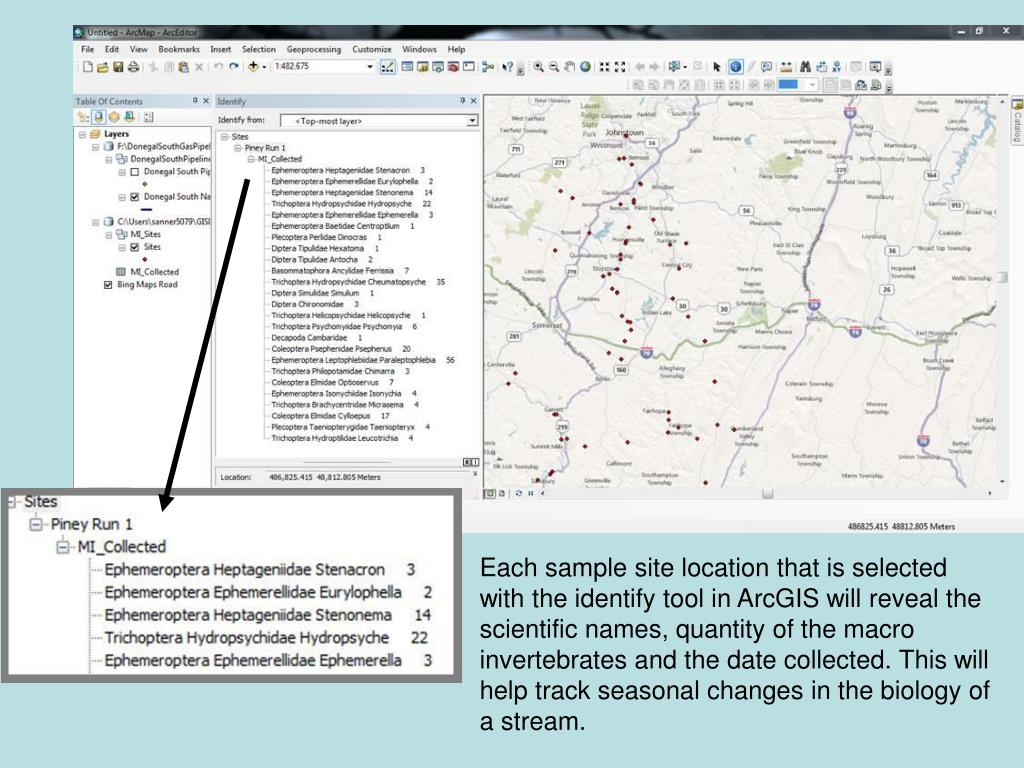Toggle the Donegal South Pip layer checkbox
This screenshot has height=768, width=1024.
[x=135, y=172]
